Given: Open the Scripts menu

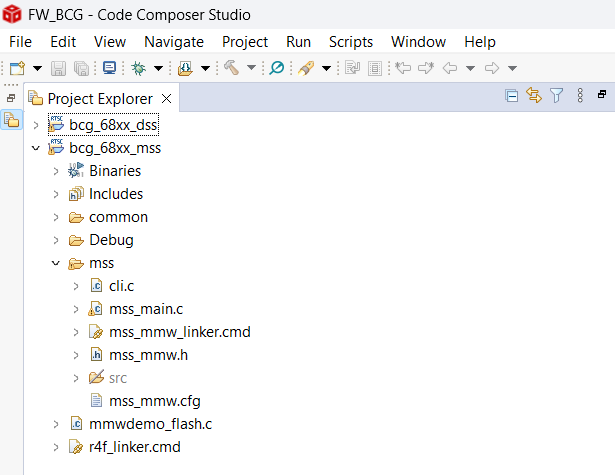Looking at the screenshot, I should click(351, 42).
